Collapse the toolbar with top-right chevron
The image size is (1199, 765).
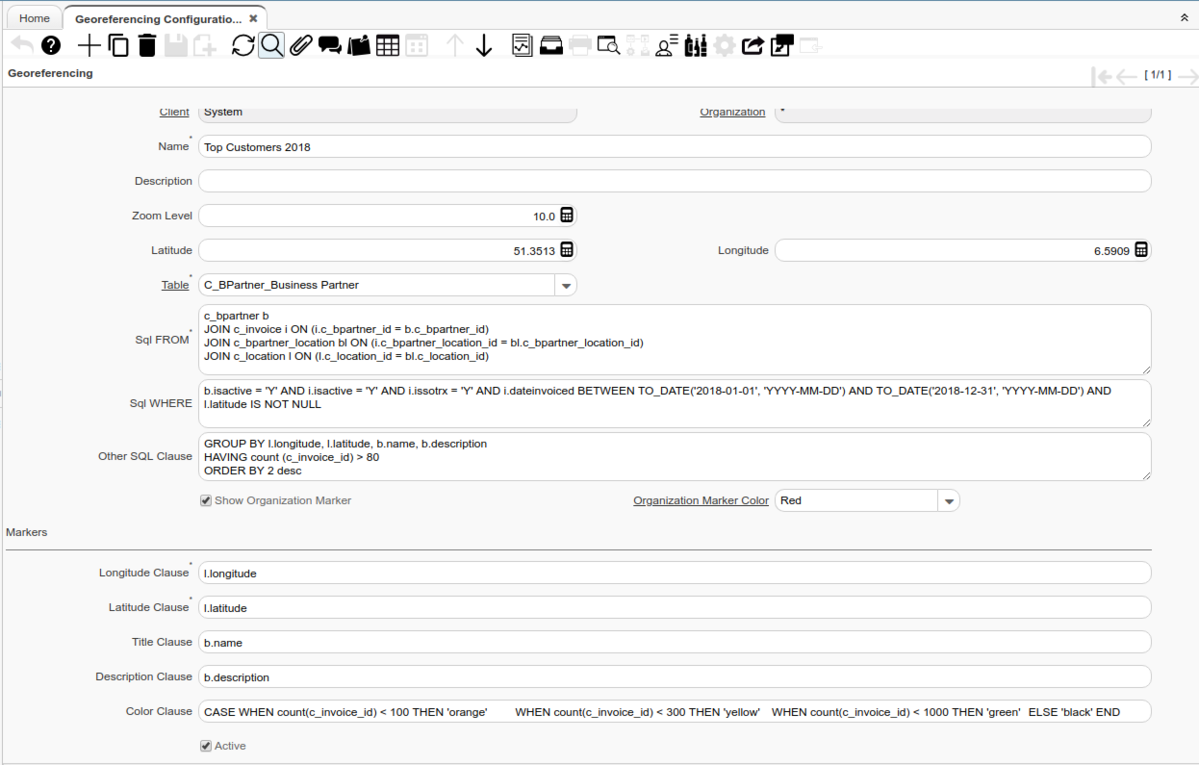pos(1185,18)
